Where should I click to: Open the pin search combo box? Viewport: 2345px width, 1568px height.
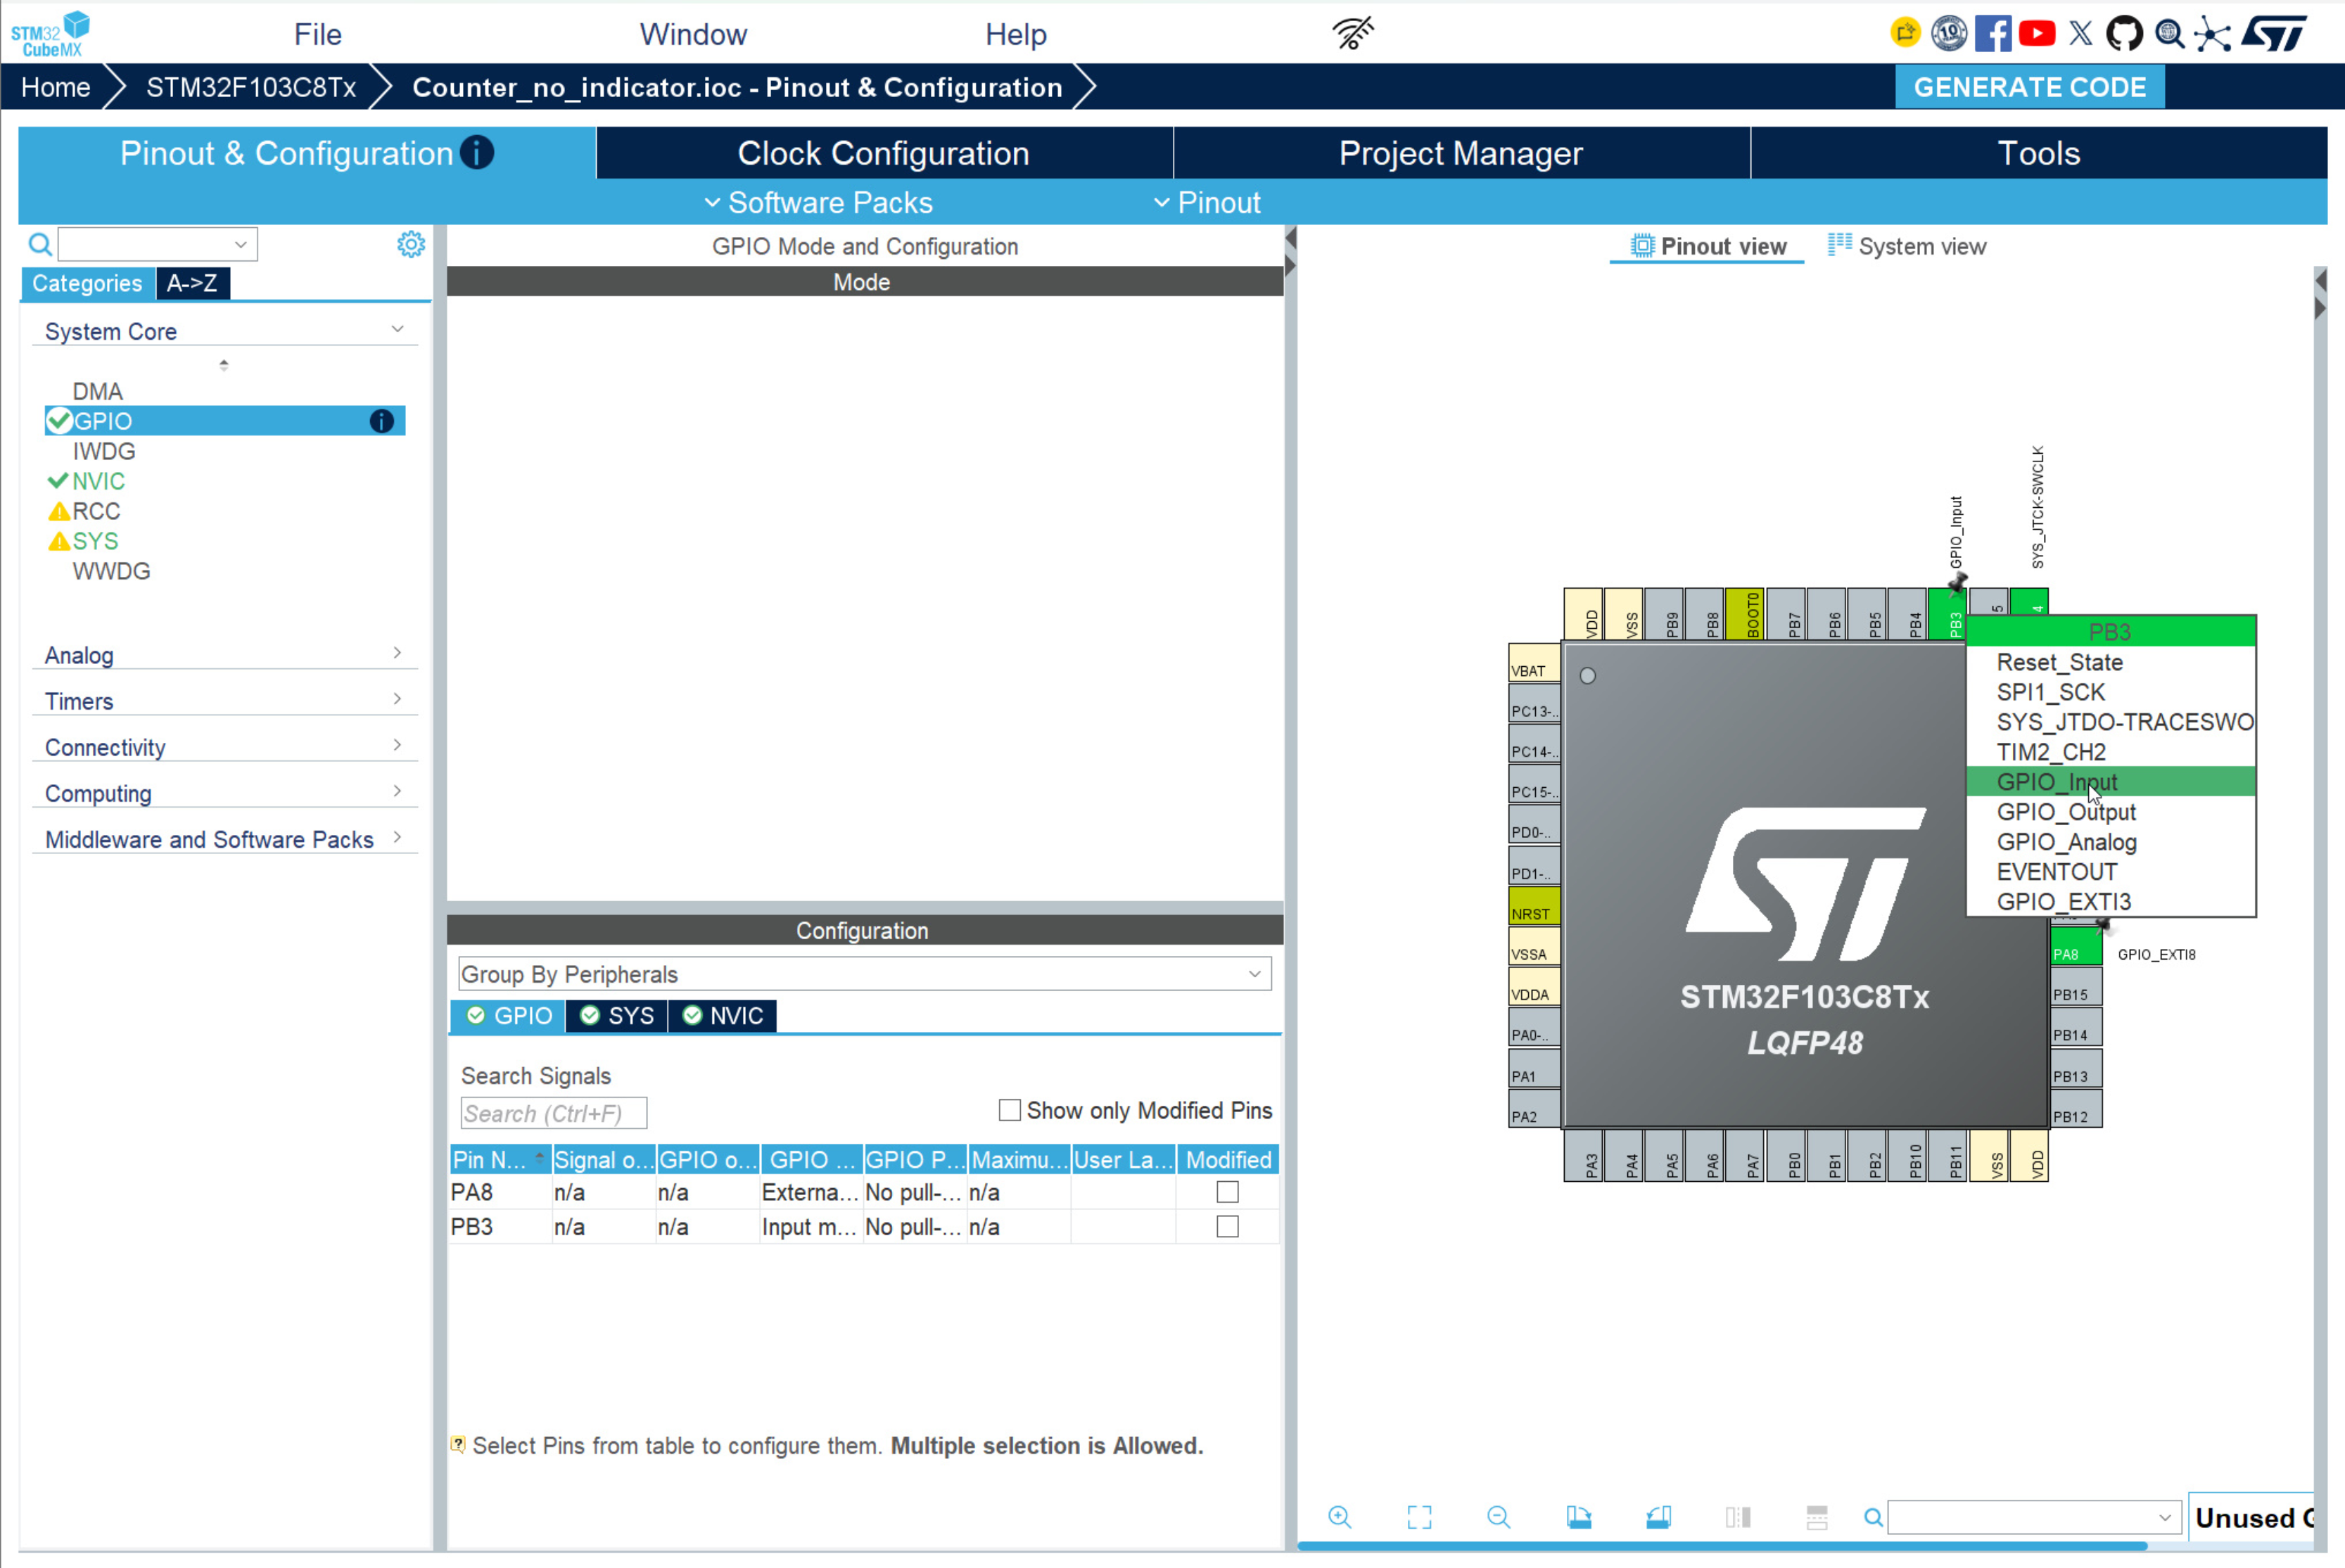coord(2034,1518)
